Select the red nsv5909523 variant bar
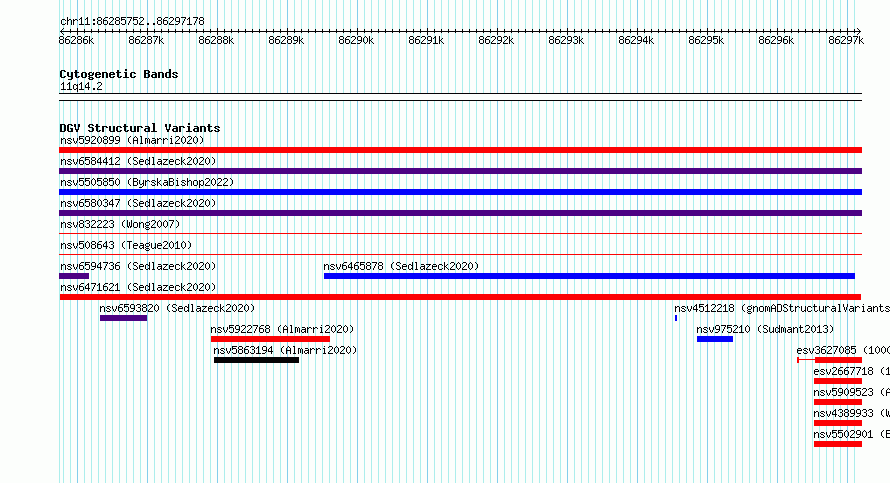 [838, 402]
